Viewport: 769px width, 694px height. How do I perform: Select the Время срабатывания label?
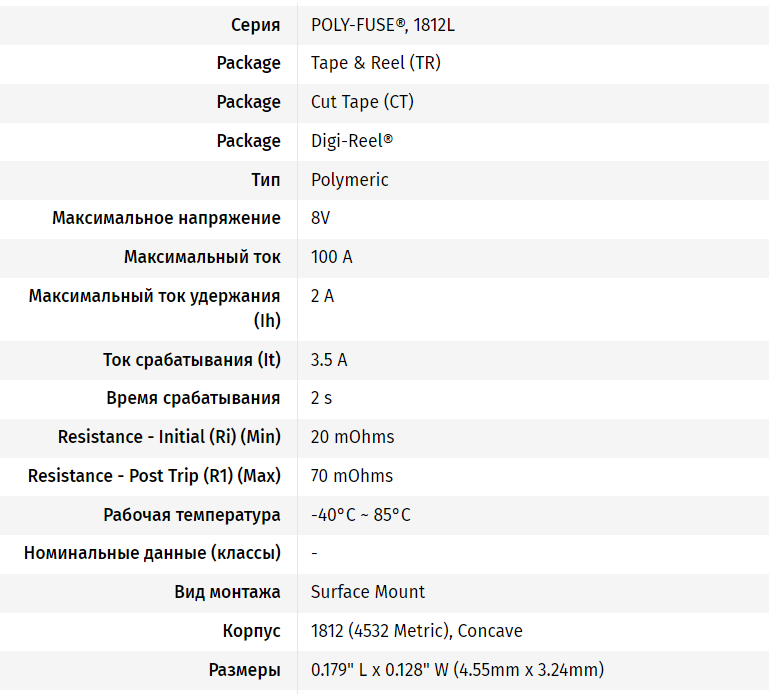[x=193, y=398]
